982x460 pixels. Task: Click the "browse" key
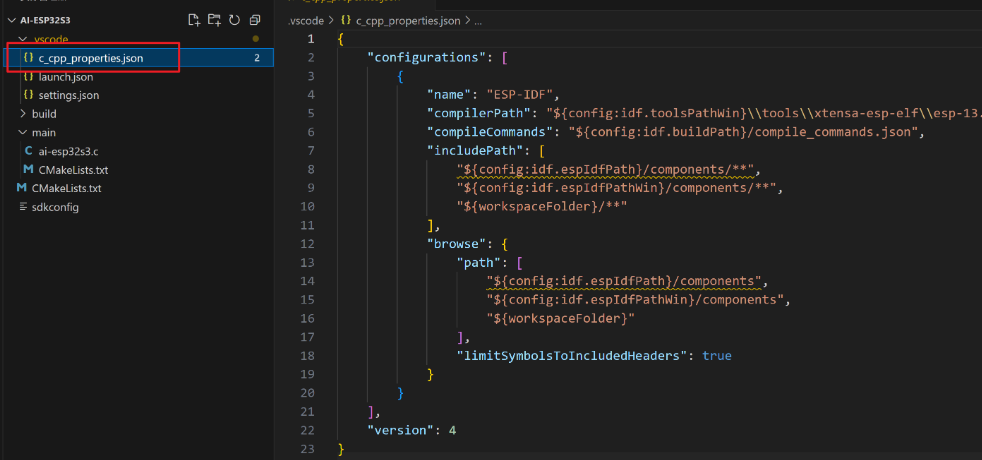pyautogui.click(x=457, y=243)
